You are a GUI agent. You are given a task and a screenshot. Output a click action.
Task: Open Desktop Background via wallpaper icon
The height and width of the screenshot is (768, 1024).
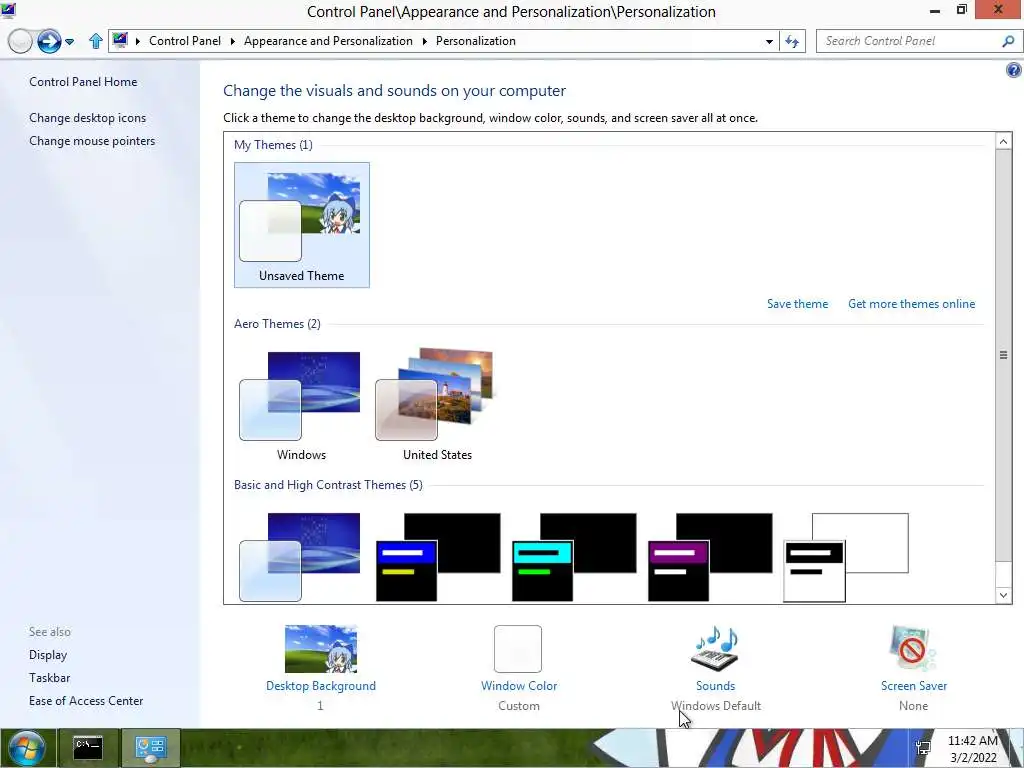coord(321,648)
